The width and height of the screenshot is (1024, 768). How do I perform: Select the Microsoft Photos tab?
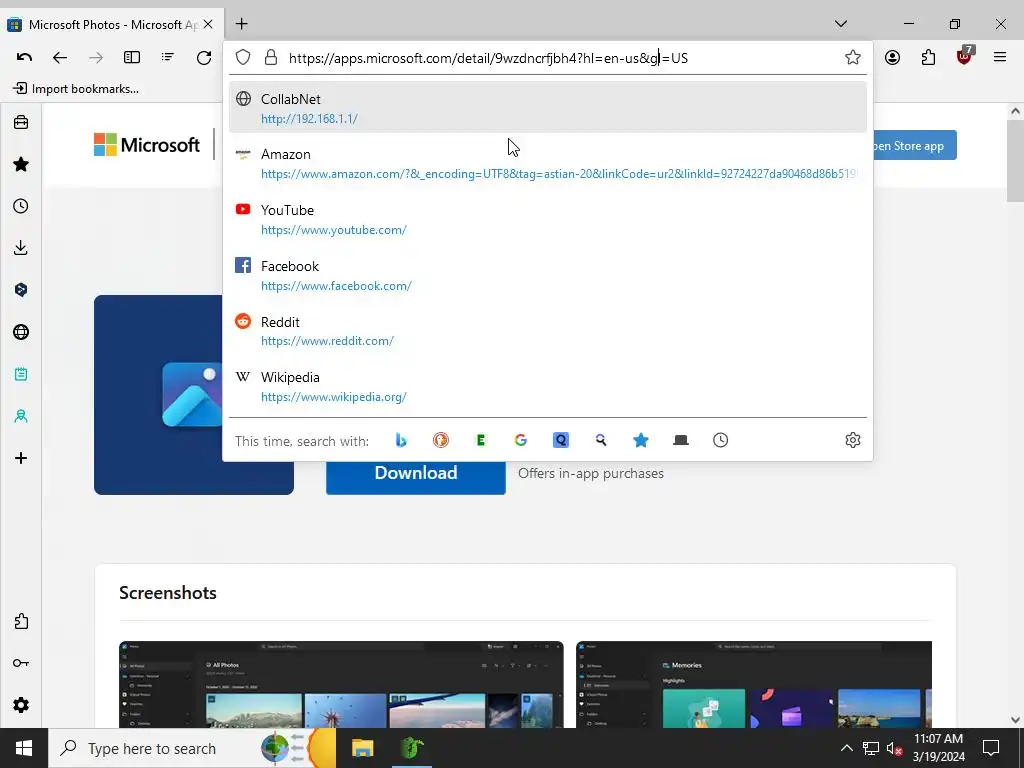click(112, 25)
